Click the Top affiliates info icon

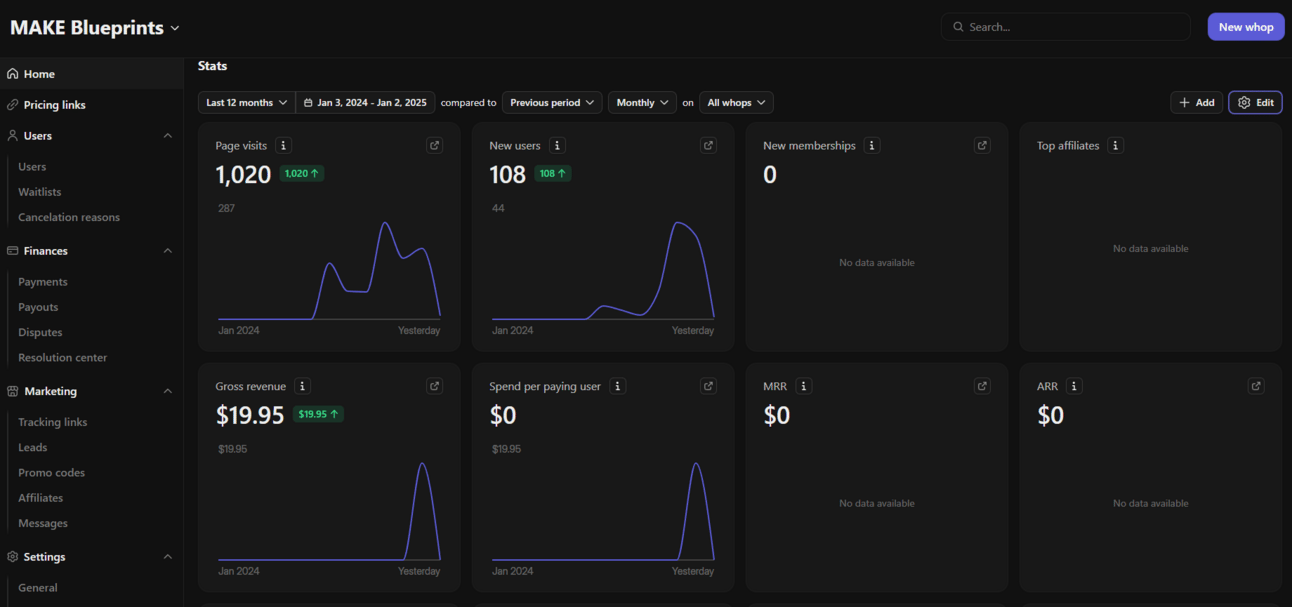(x=1116, y=146)
